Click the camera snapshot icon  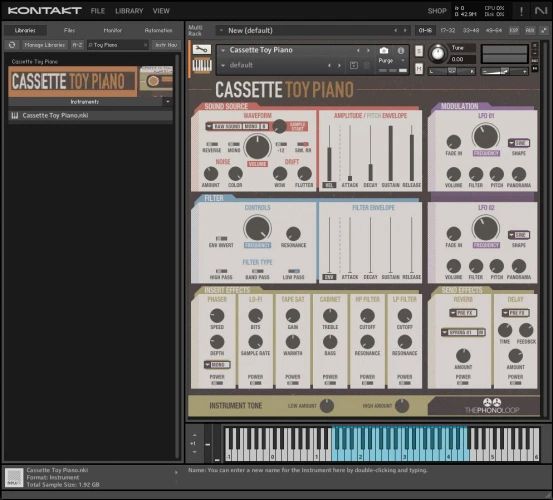384,50
